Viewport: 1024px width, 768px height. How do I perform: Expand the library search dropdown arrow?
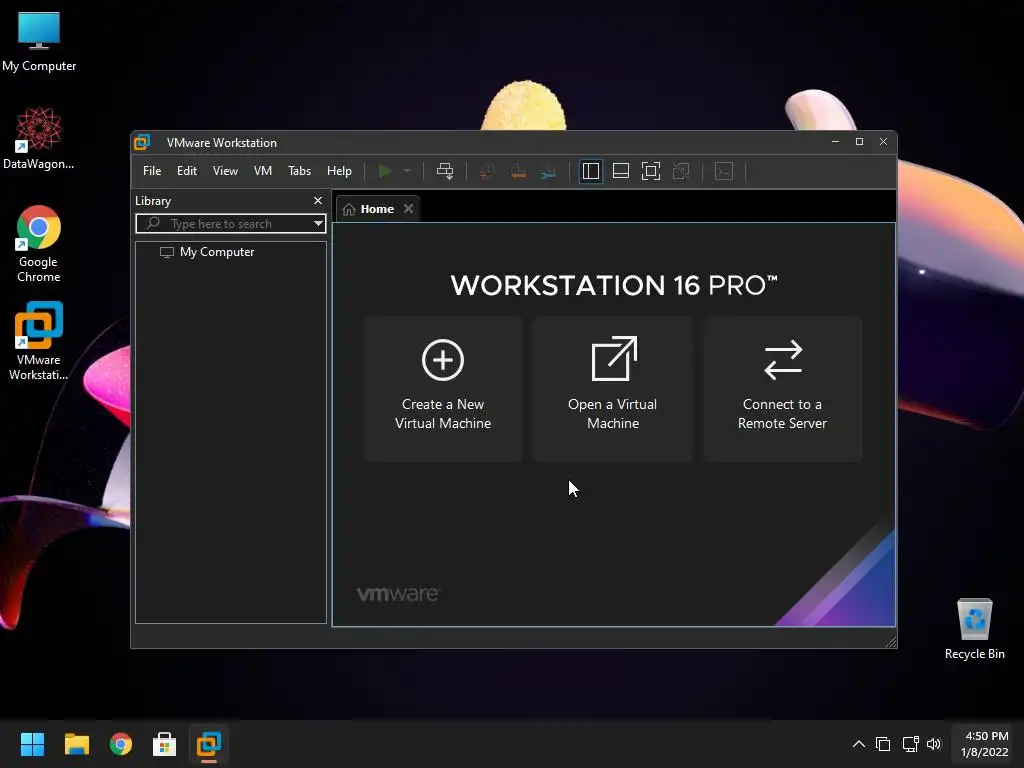click(x=318, y=224)
